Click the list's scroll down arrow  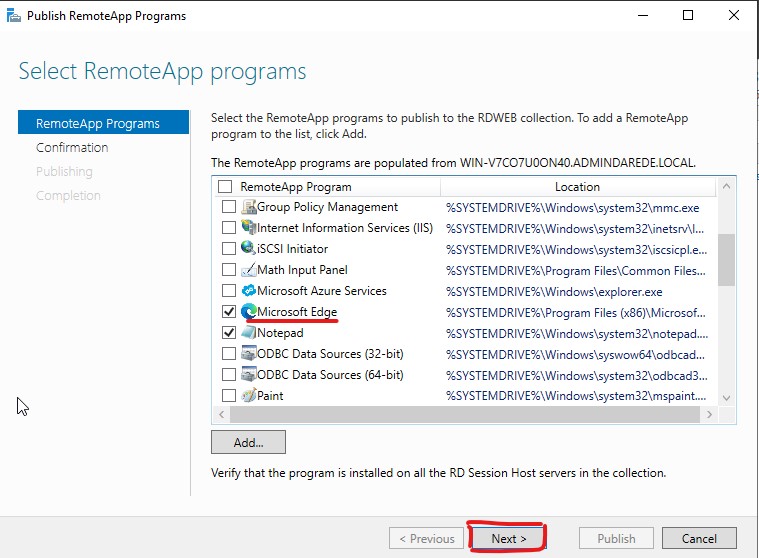click(x=726, y=398)
